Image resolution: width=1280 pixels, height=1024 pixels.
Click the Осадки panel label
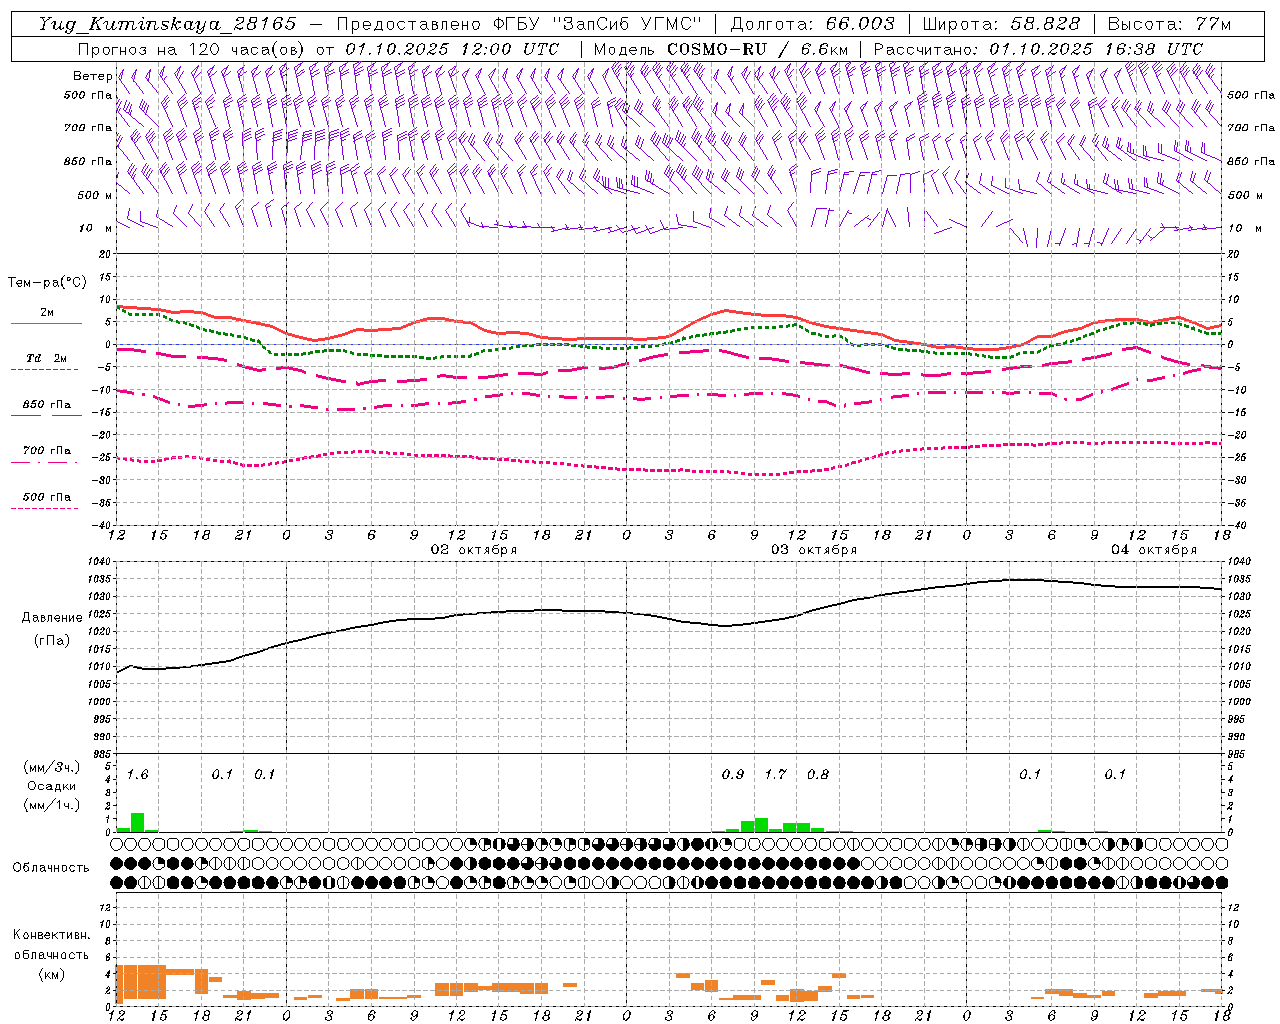pyautogui.click(x=52, y=786)
